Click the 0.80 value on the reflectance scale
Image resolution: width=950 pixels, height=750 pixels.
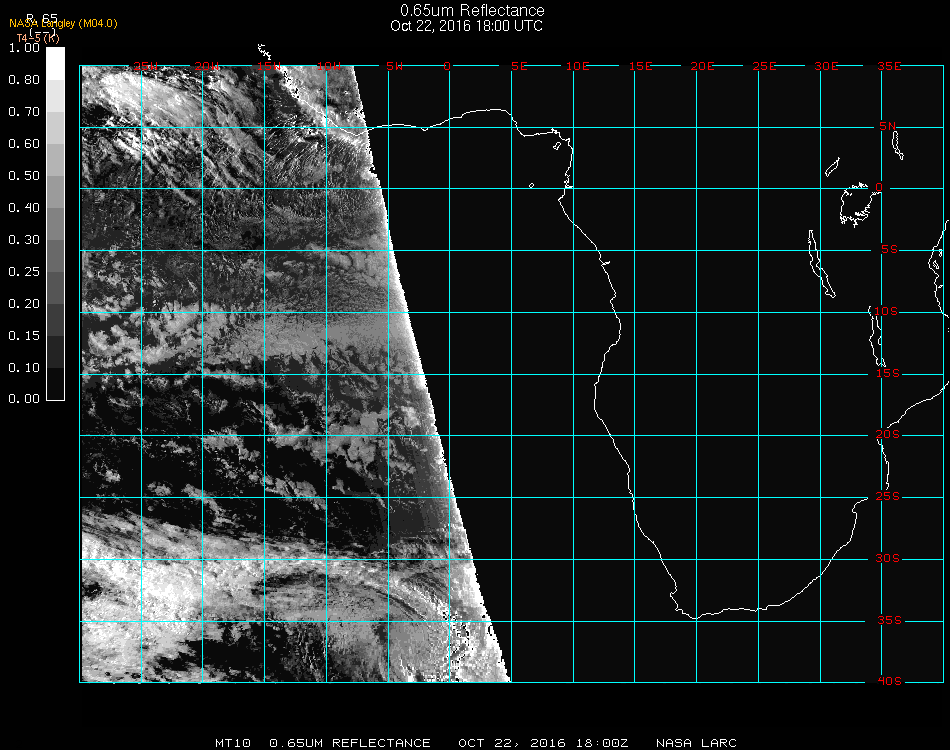click(x=24, y=80)
